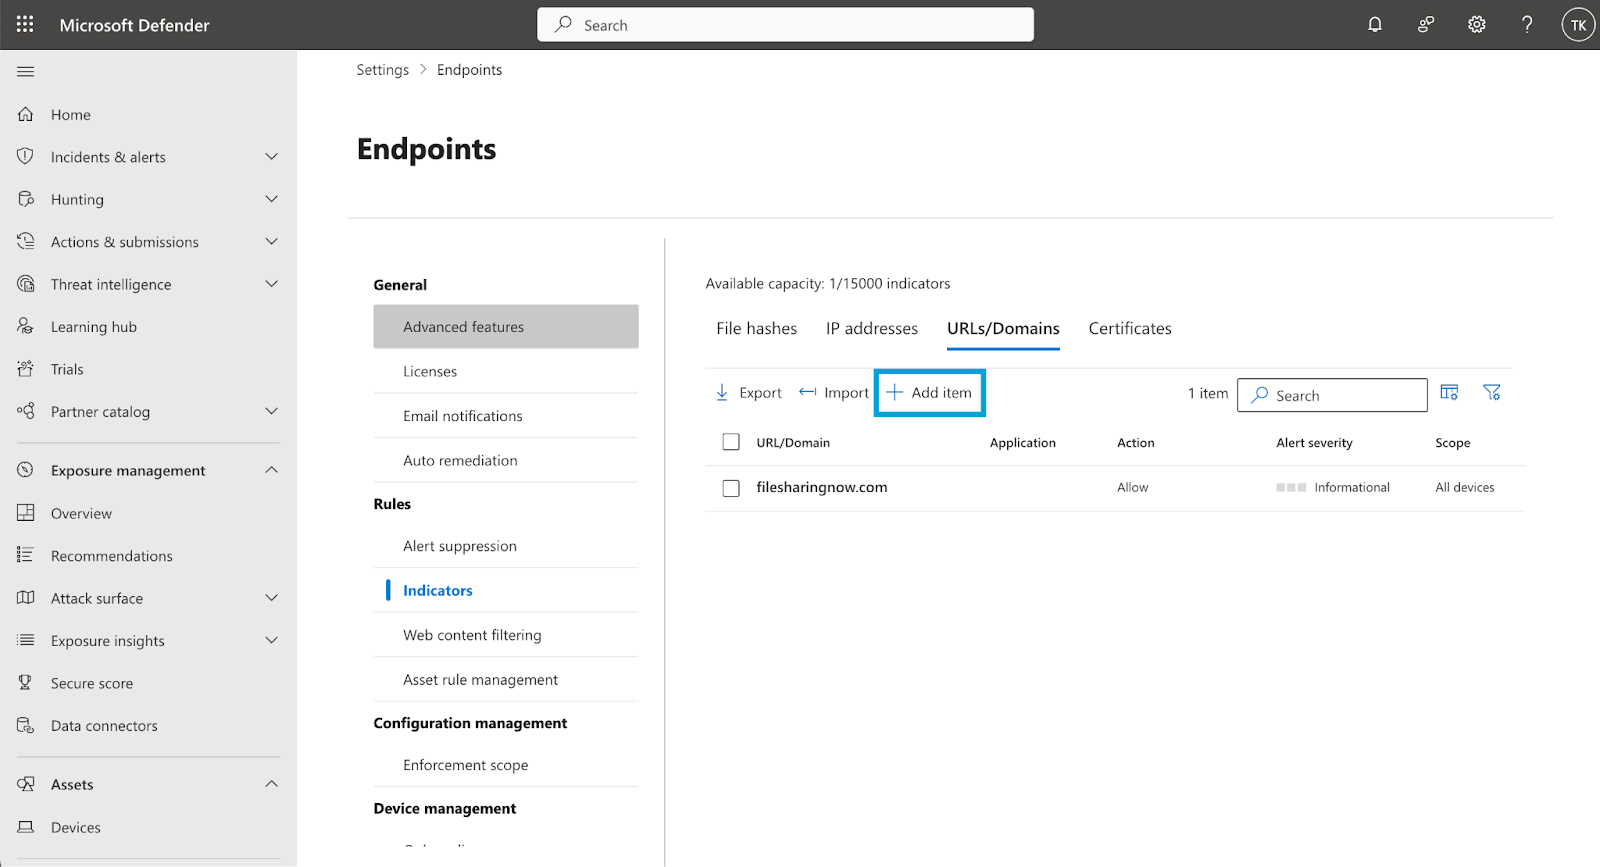The image size is (1600, 867).
Task: Expand Exposure insights chevron
Action: [x=271, y=640]
